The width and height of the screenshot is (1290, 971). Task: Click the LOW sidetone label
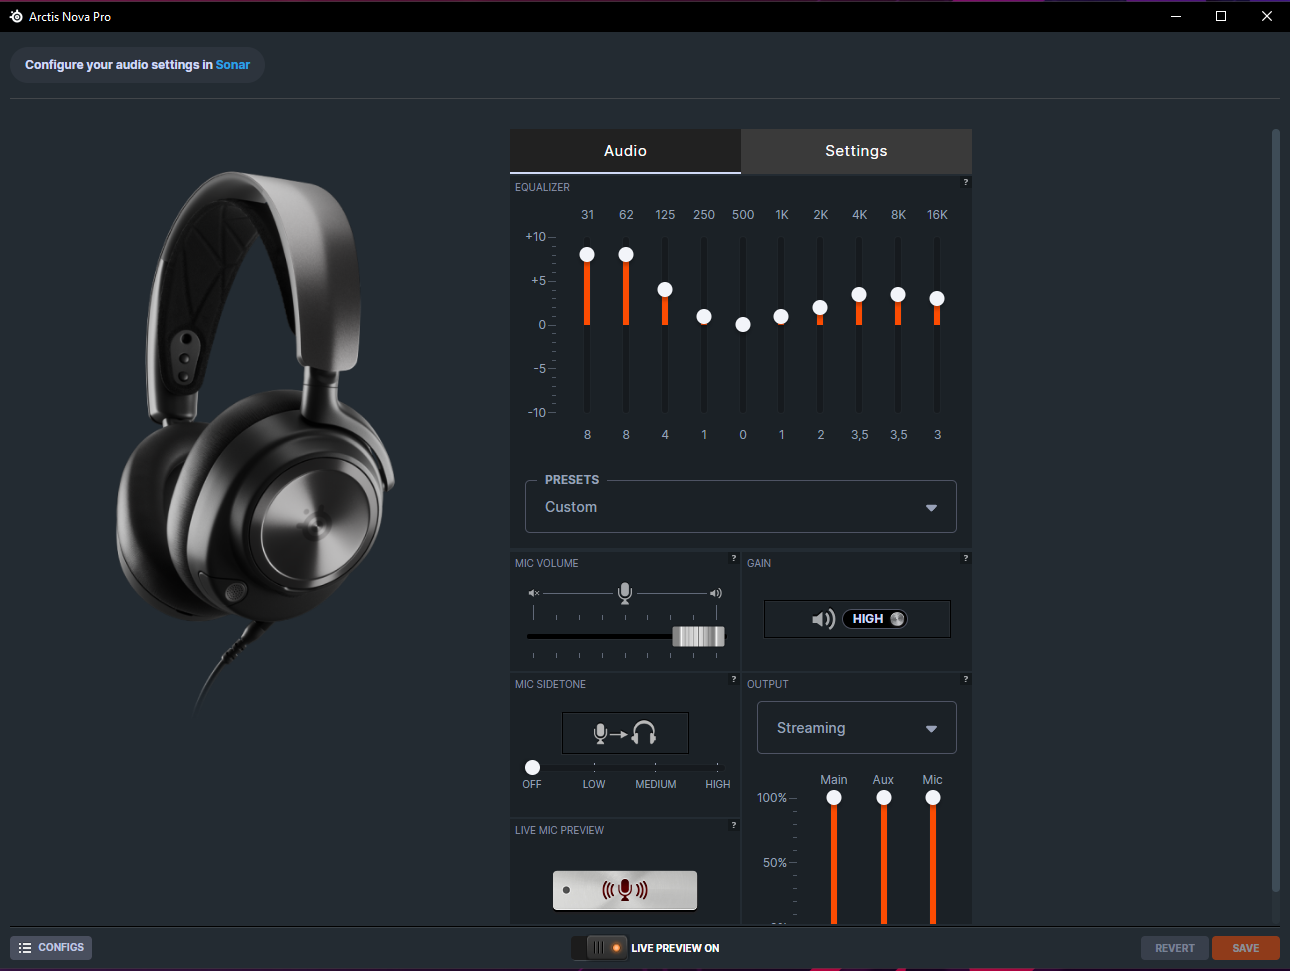pyautogui.click(x=594, y=784)
